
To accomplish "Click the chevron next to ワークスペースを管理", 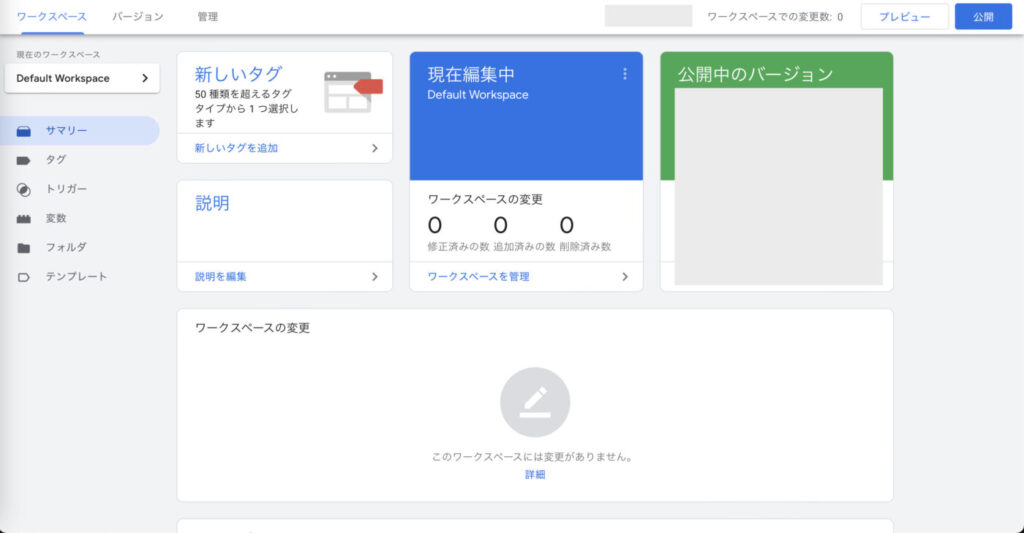I will 625,277.
